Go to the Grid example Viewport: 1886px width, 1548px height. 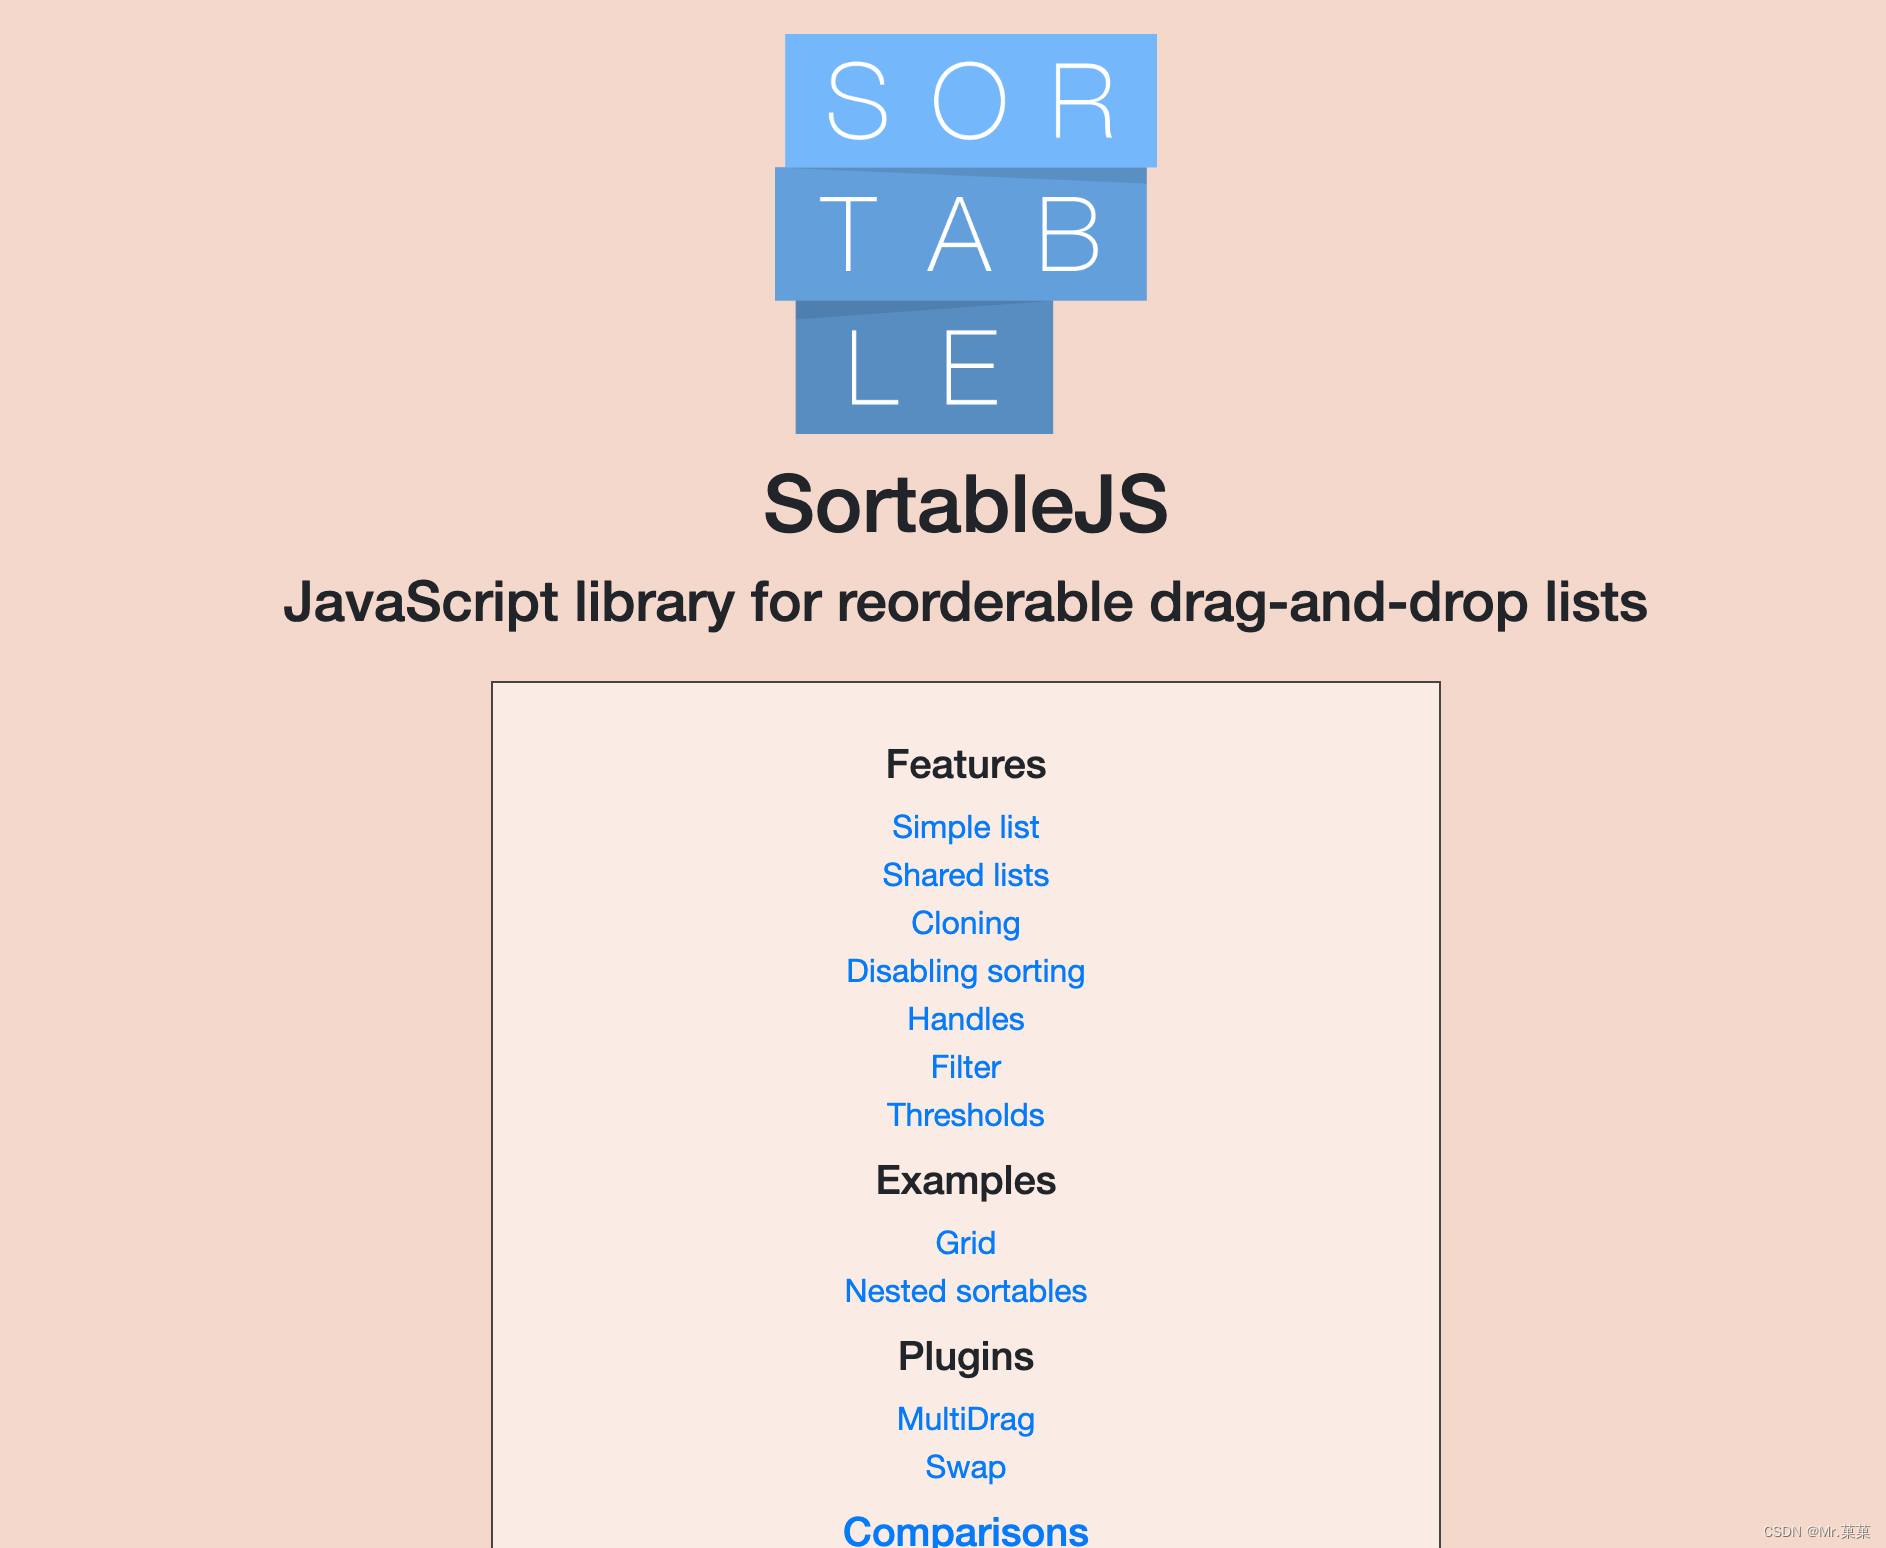(965, 1243)
